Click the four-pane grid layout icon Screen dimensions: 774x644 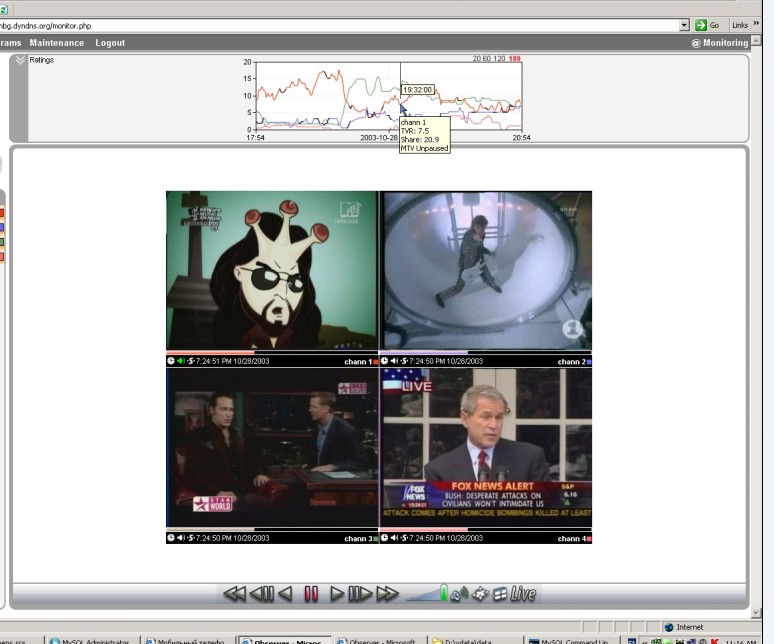pyautogui.click(x=500, y=594)
